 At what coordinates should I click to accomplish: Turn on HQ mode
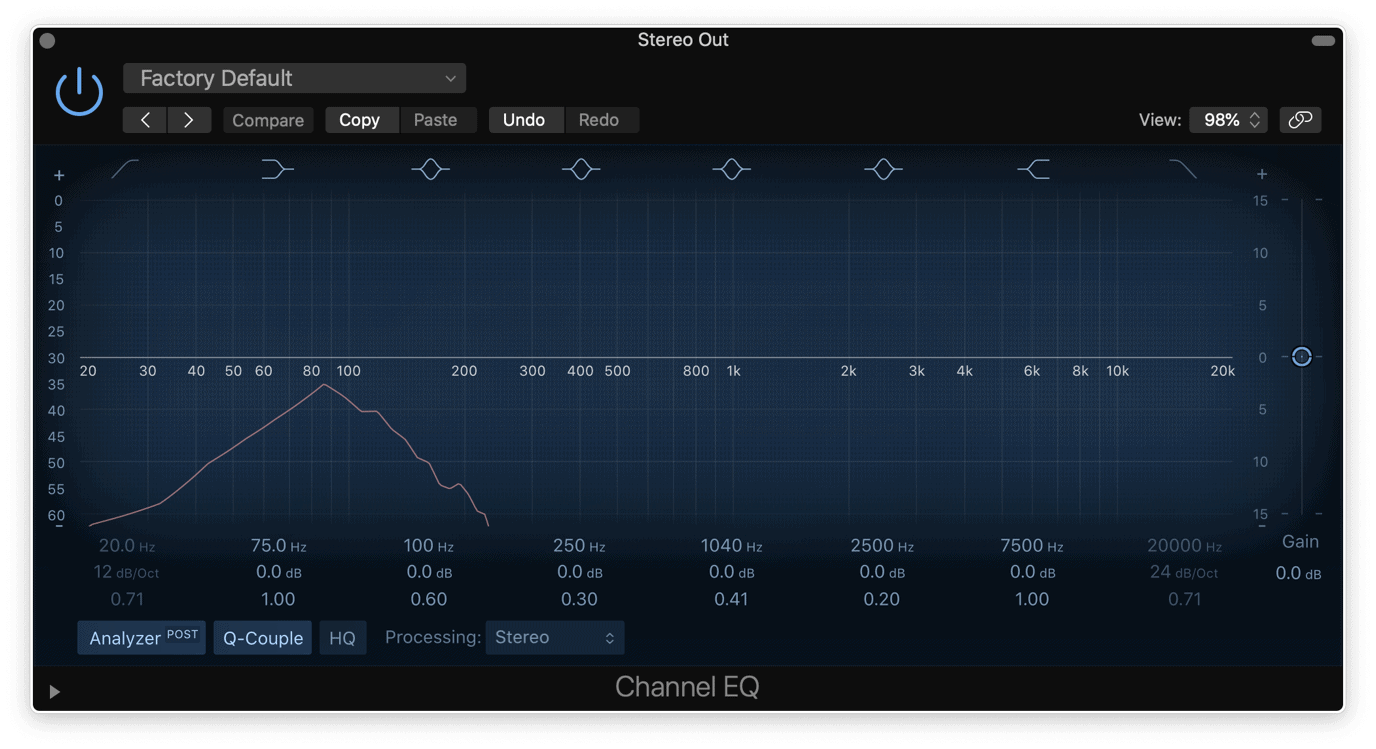342,637
